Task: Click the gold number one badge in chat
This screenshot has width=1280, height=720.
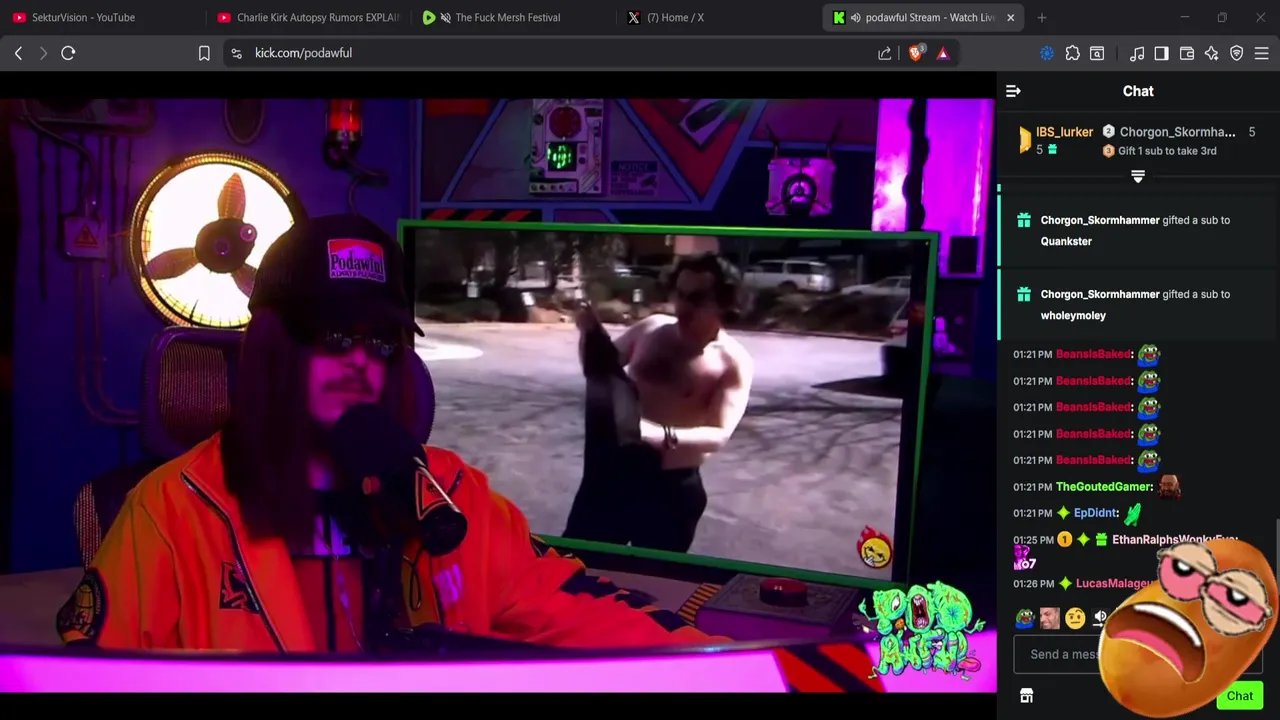Action: (x=1064, y=540)
